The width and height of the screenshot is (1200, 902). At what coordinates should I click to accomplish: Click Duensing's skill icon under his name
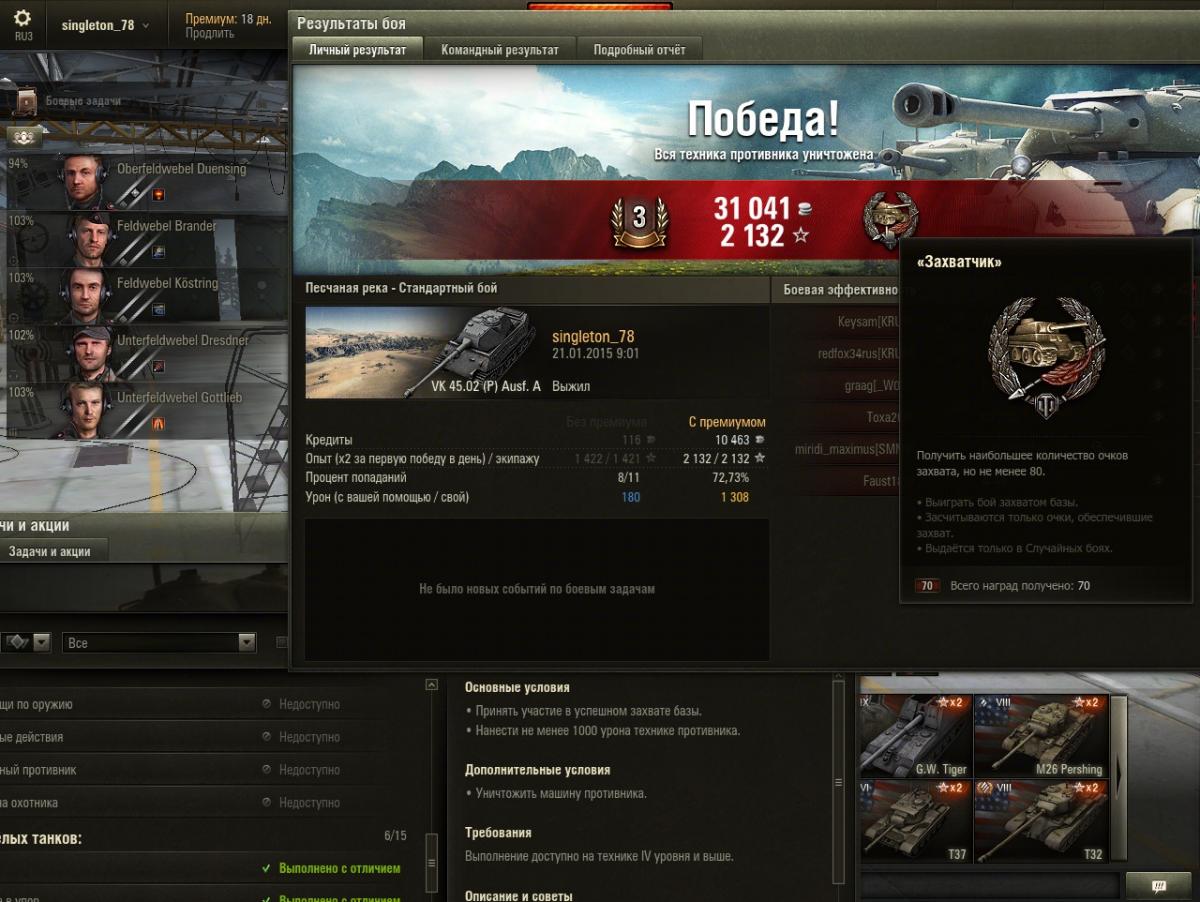[x=158, y=195]
